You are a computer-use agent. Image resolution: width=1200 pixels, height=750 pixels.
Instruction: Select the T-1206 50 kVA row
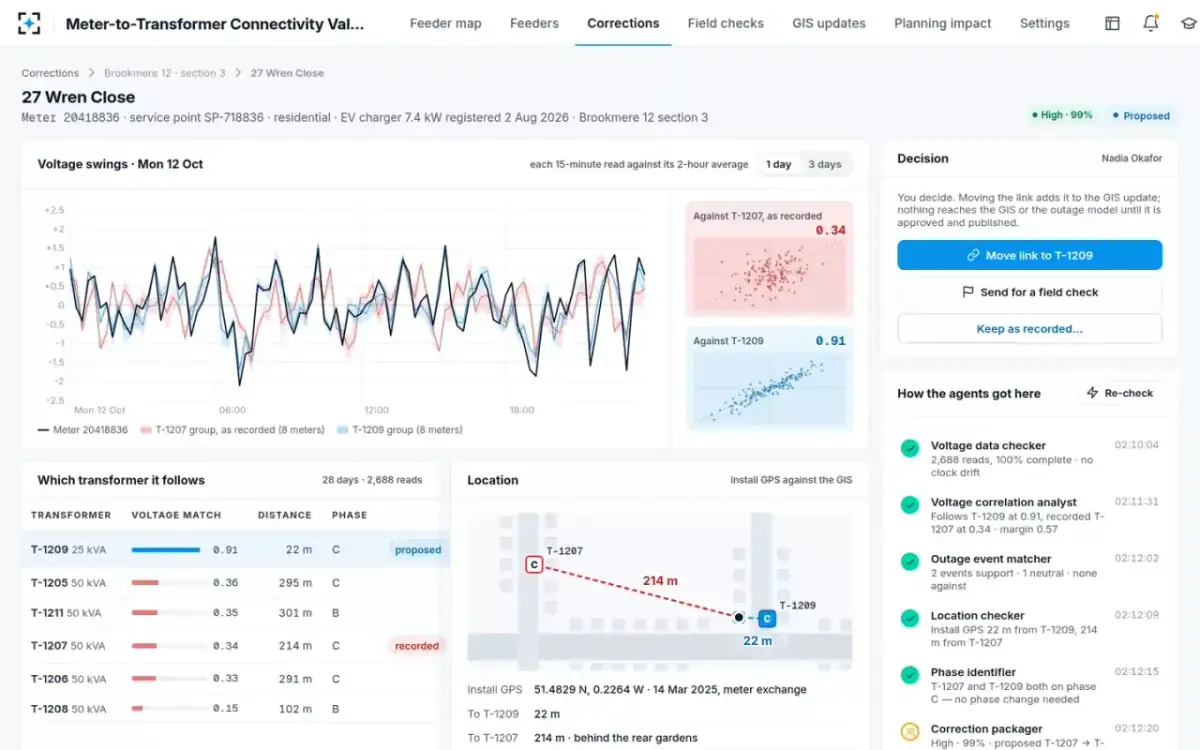[x=236, y=679]
